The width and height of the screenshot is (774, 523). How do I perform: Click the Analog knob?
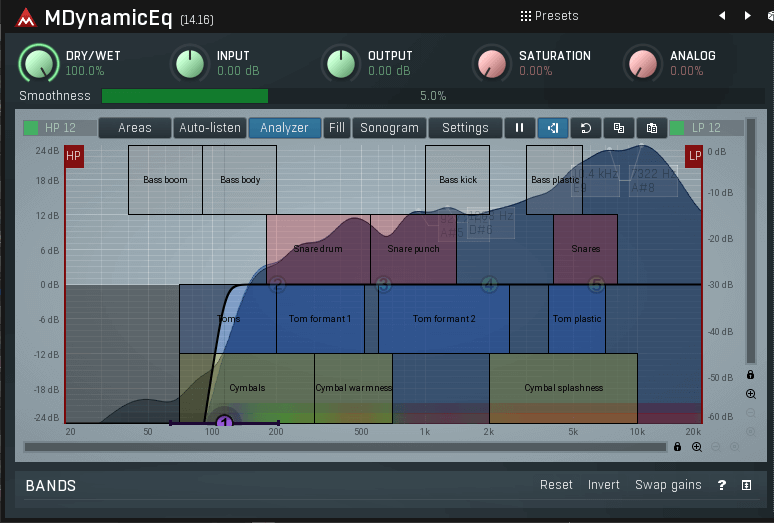(643, 64)
